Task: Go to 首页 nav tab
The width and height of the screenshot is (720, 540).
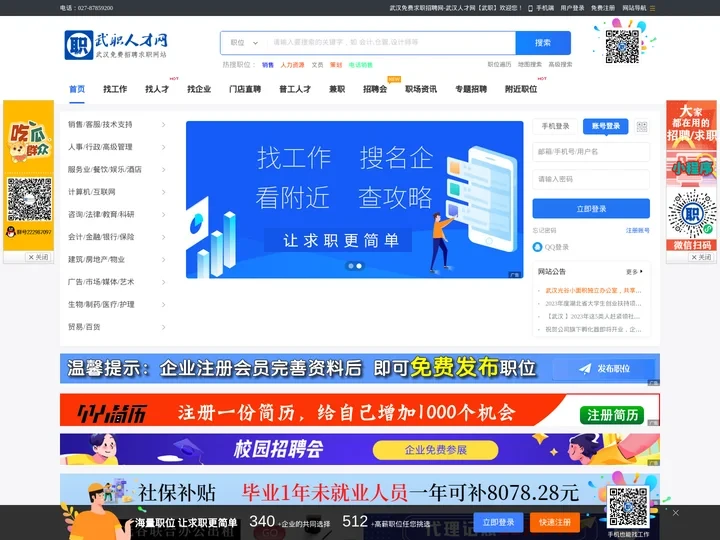Action: click(77, 89)
